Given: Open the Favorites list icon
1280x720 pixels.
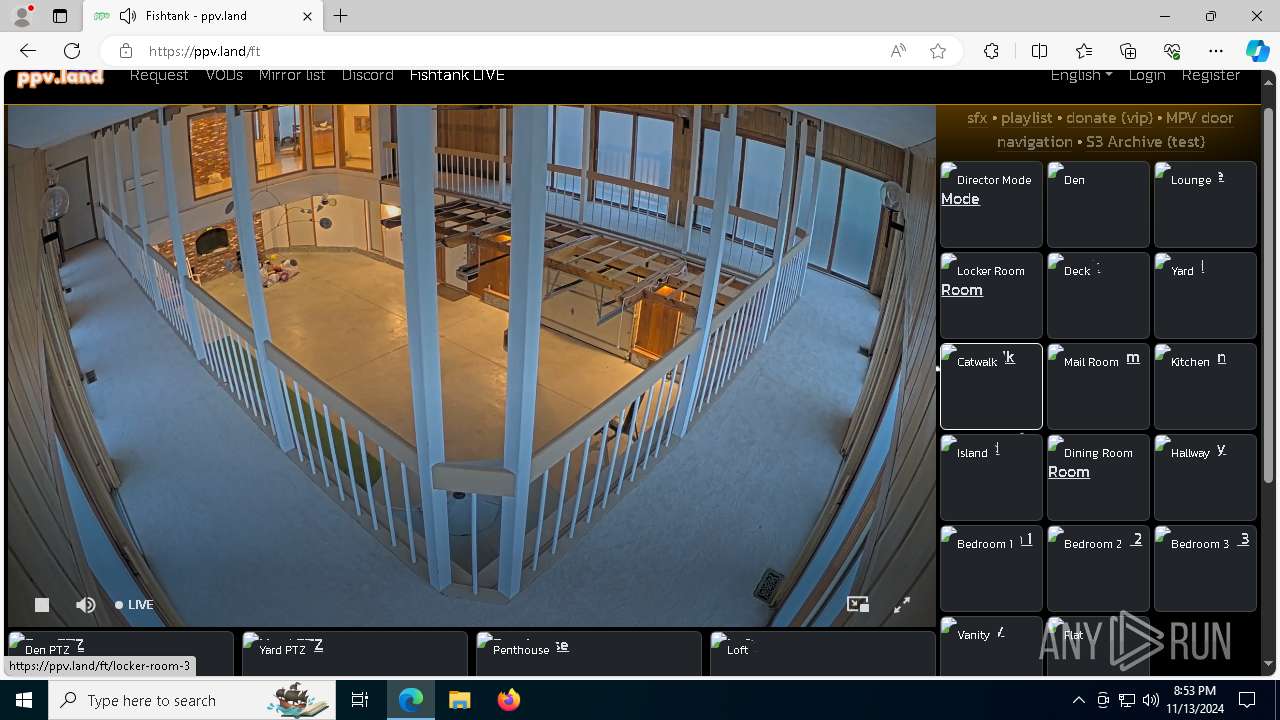Looking at the screenshot, I should point(1084,51).
